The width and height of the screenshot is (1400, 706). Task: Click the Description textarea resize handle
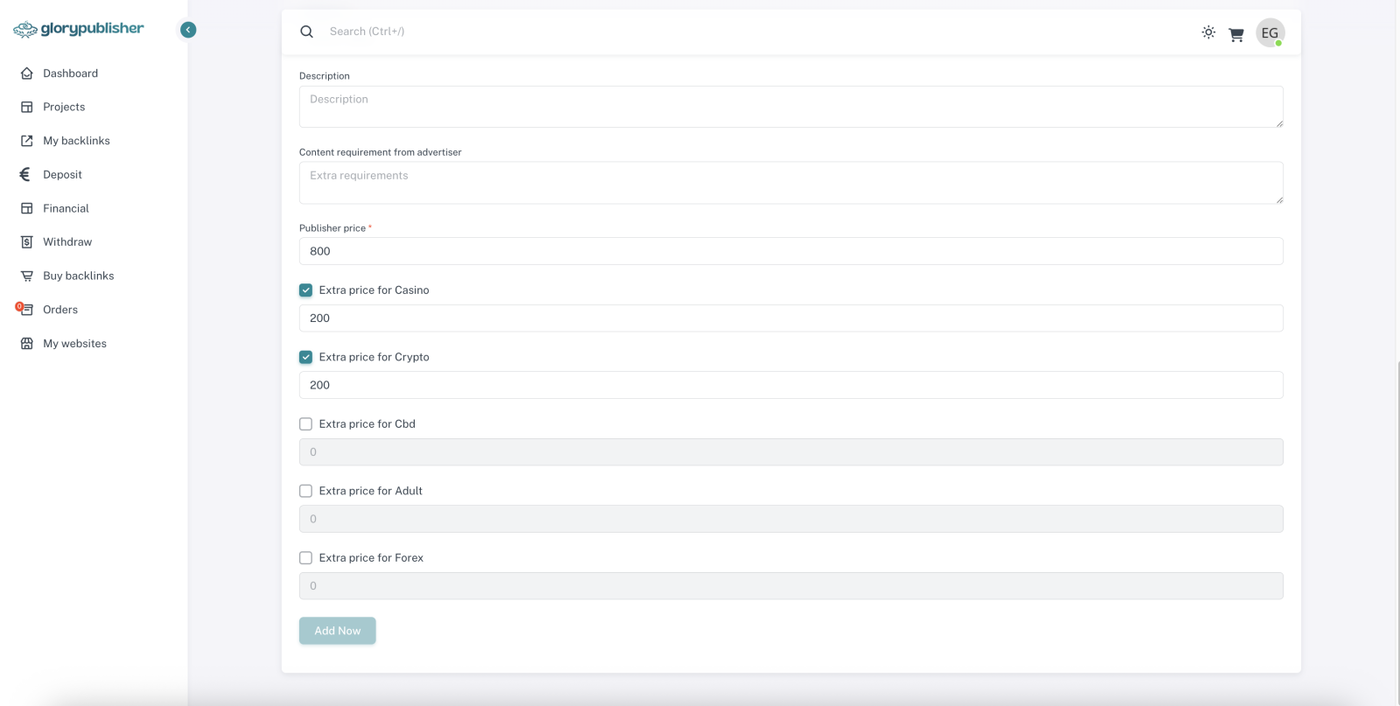(1279, 123)
